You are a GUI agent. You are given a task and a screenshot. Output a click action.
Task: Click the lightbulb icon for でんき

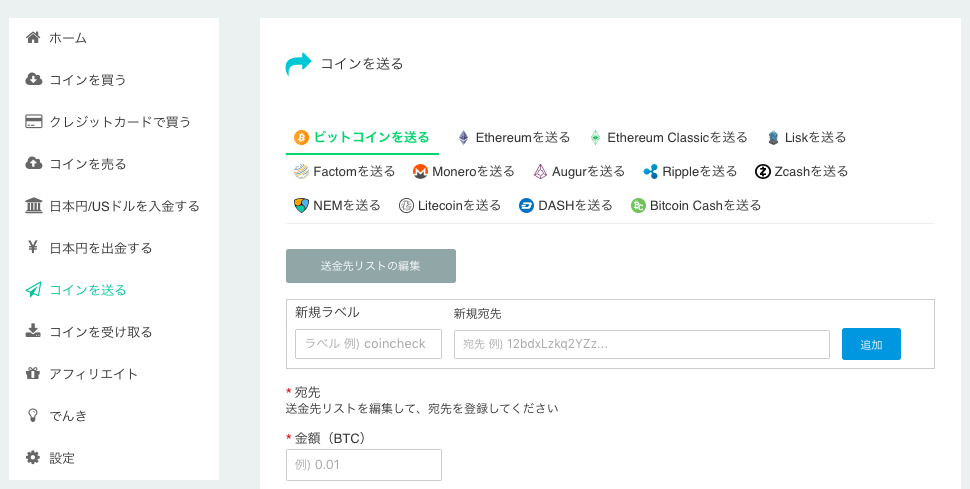(33, 416)
